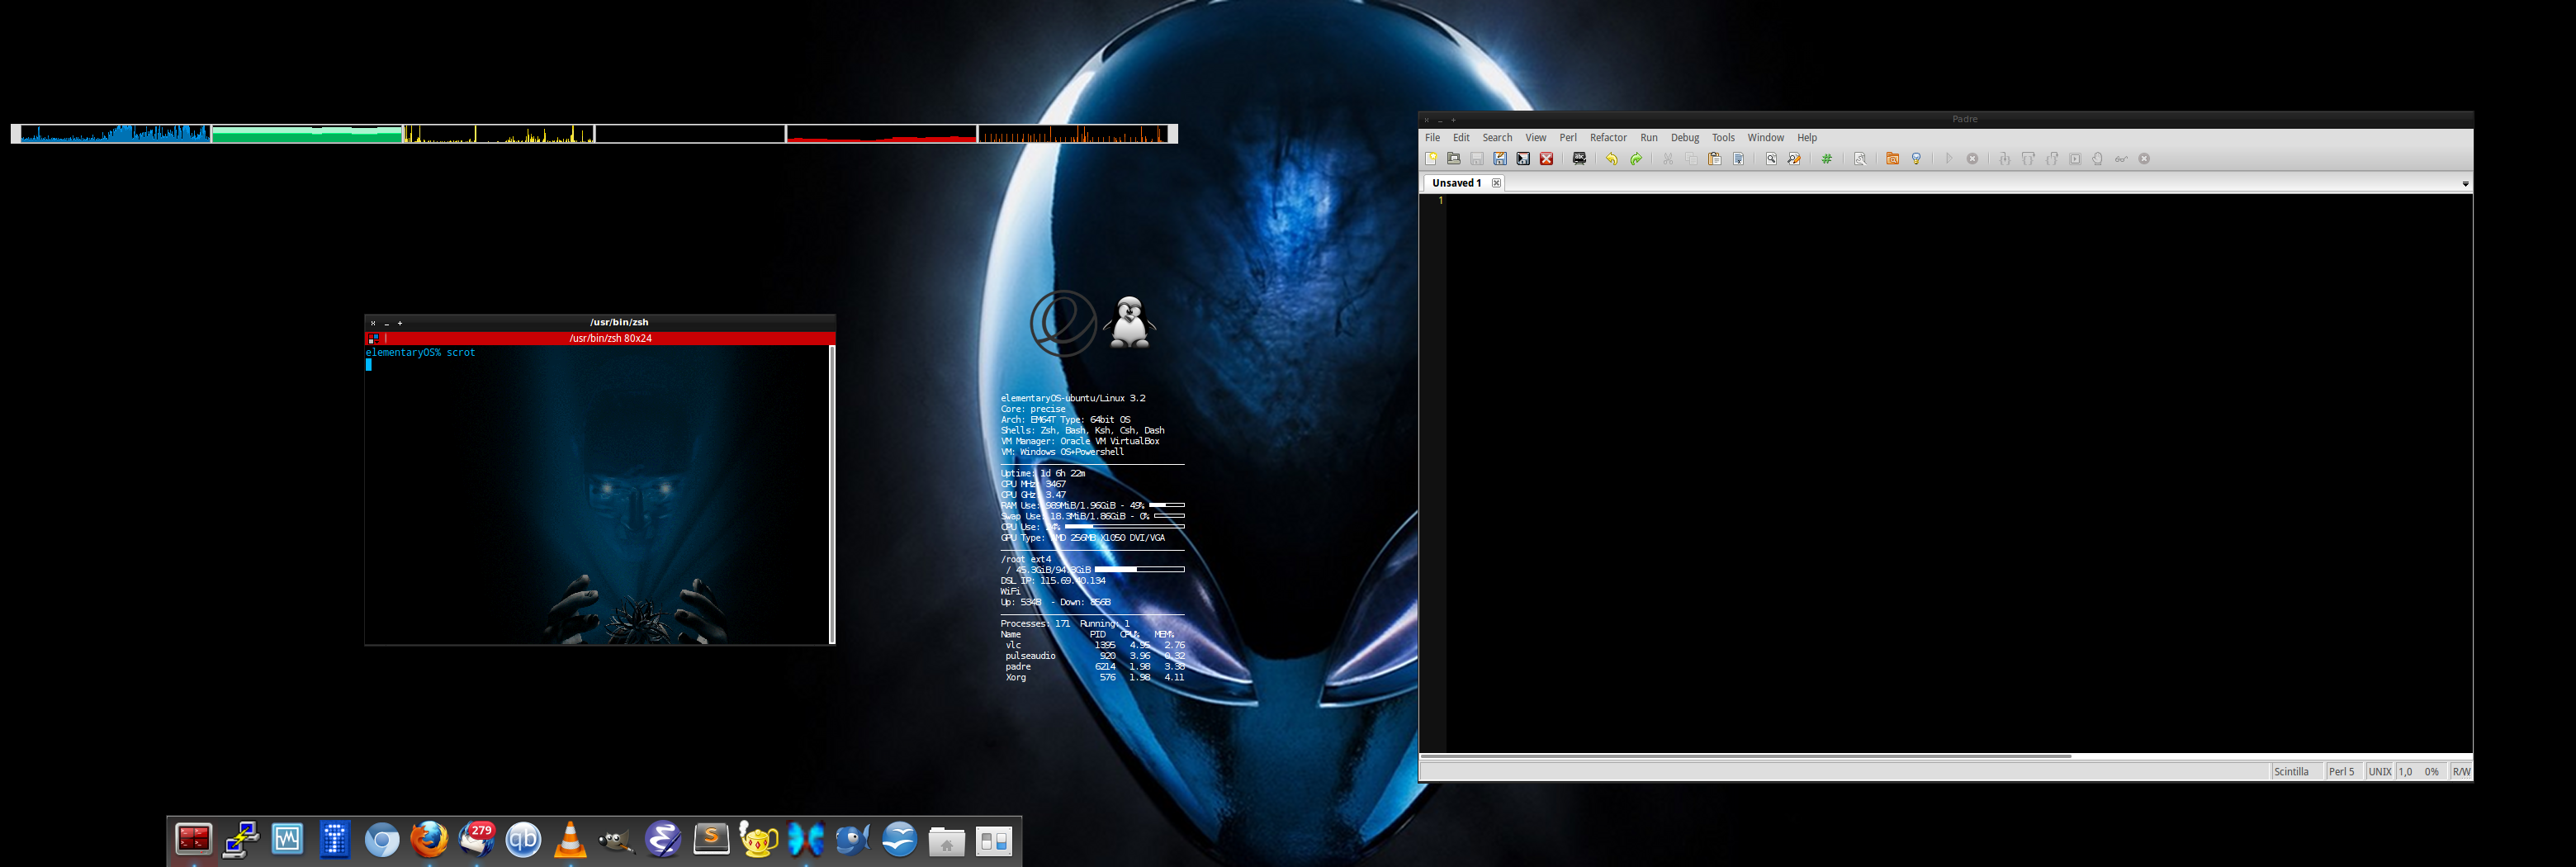Undo the last edit in Padre
The height and width of the screenshot is (867, 2576).
pyautogui.click(x=1612, y=159)
